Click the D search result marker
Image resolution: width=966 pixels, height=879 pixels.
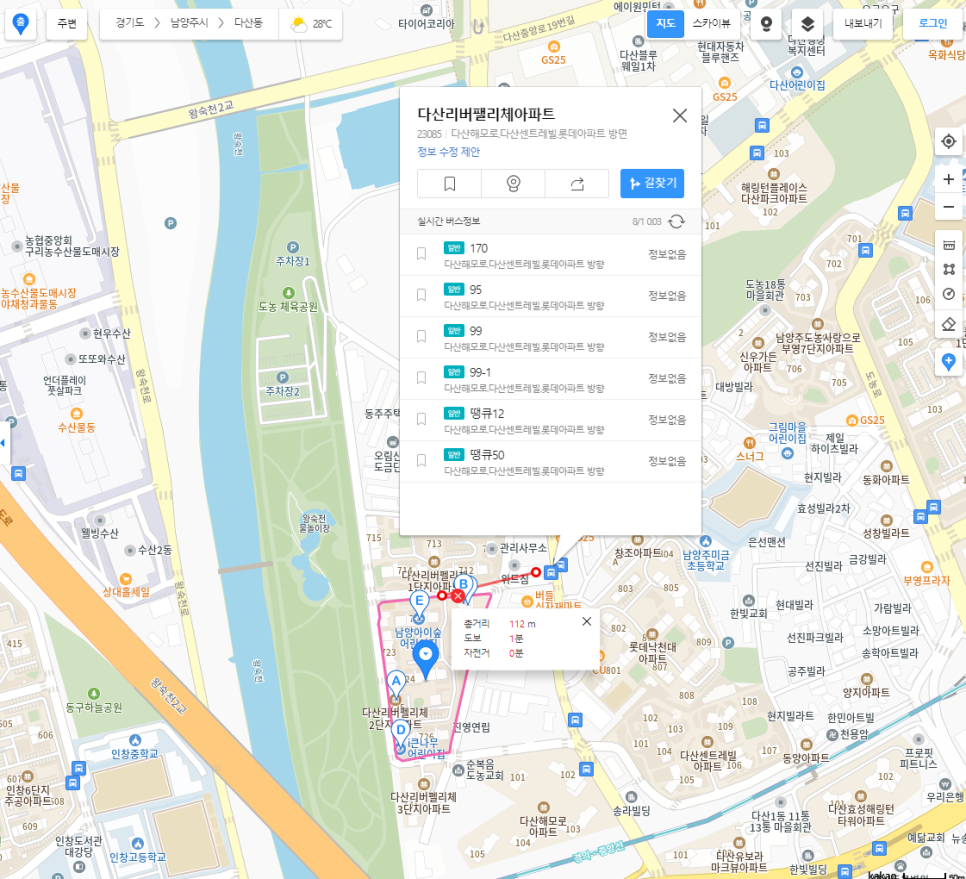coord(401,734)
